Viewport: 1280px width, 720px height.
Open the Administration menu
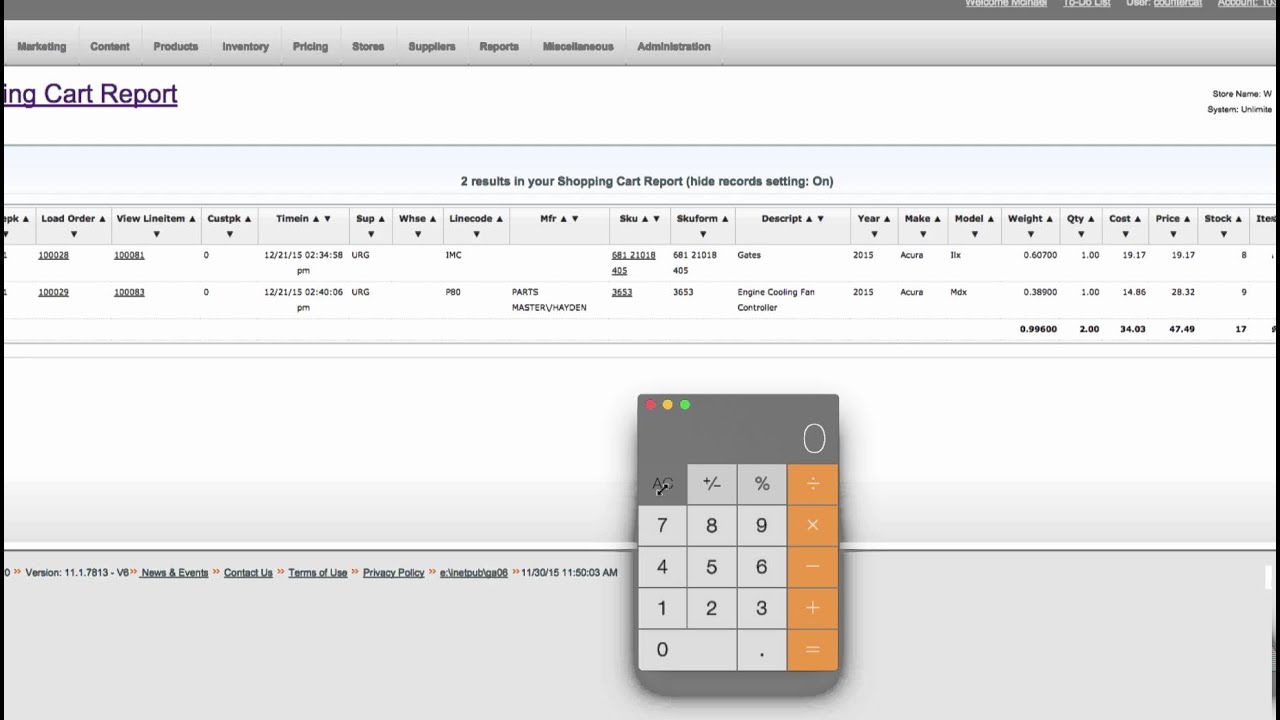coord(674,47)
